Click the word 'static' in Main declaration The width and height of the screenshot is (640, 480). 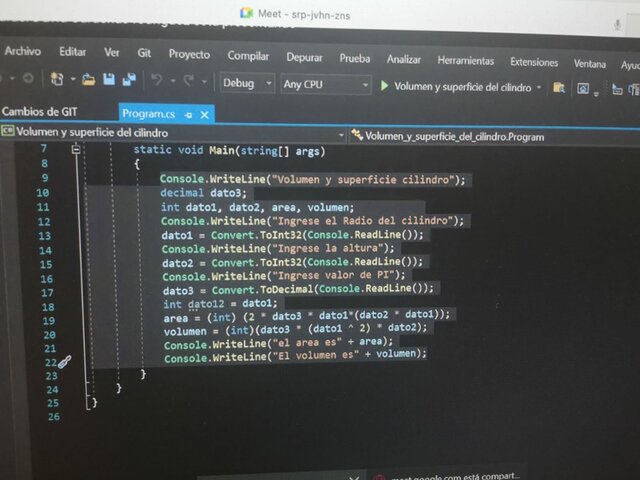pyautogui.click(x=152, y=149)
